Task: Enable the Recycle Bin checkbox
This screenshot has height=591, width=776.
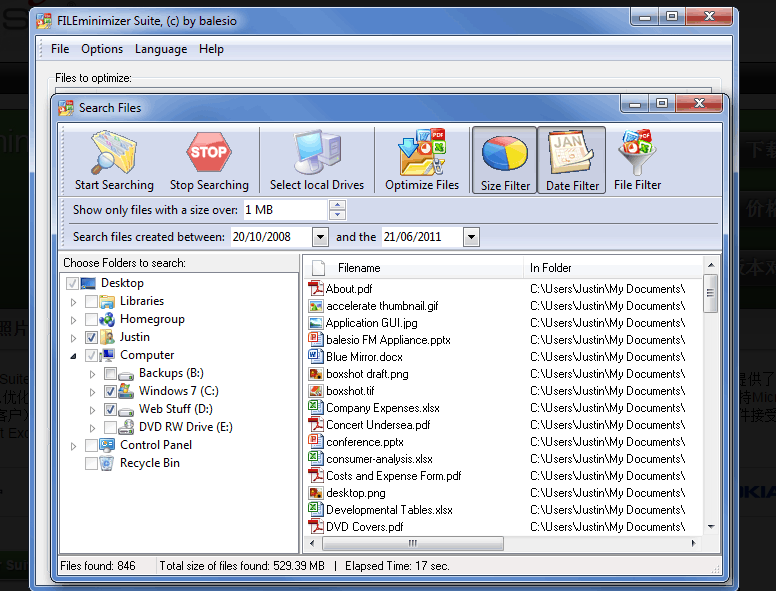Action: (x=92, y=463)
